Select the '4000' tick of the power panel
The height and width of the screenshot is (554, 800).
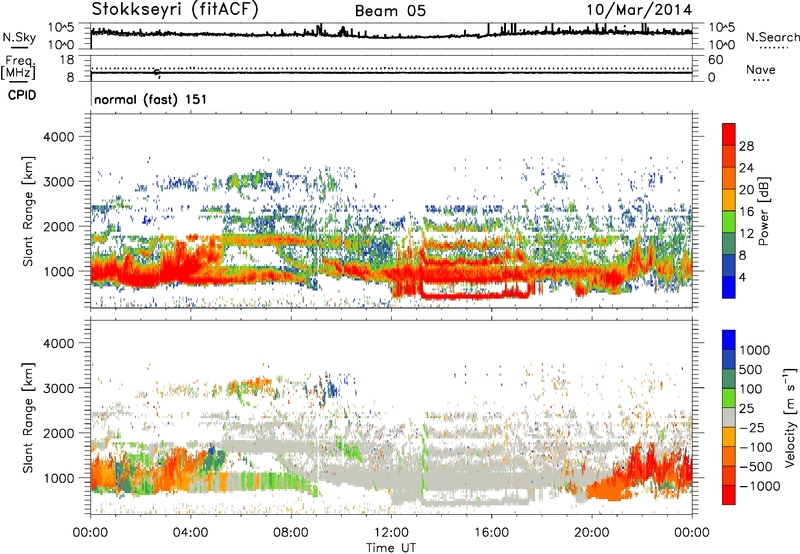58,137
